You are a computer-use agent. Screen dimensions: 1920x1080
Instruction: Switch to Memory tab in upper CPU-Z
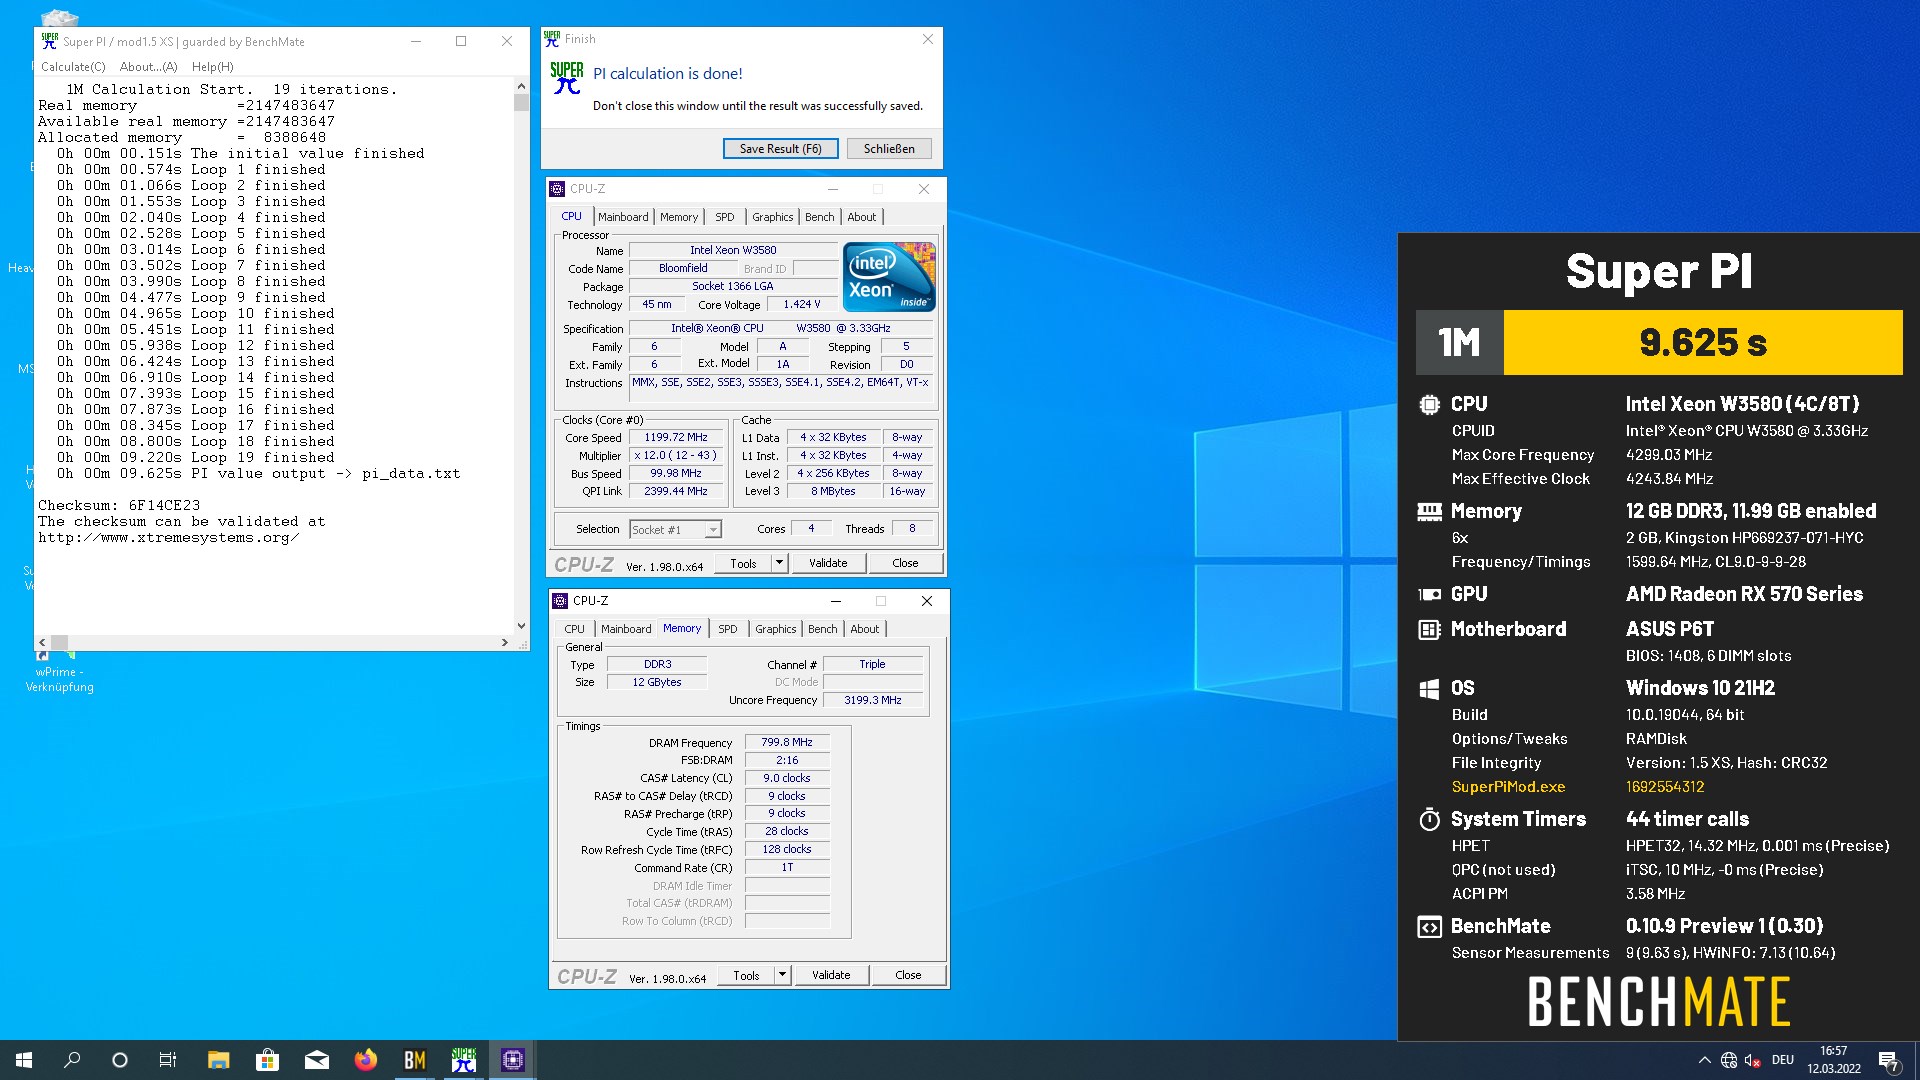[679, 217]
